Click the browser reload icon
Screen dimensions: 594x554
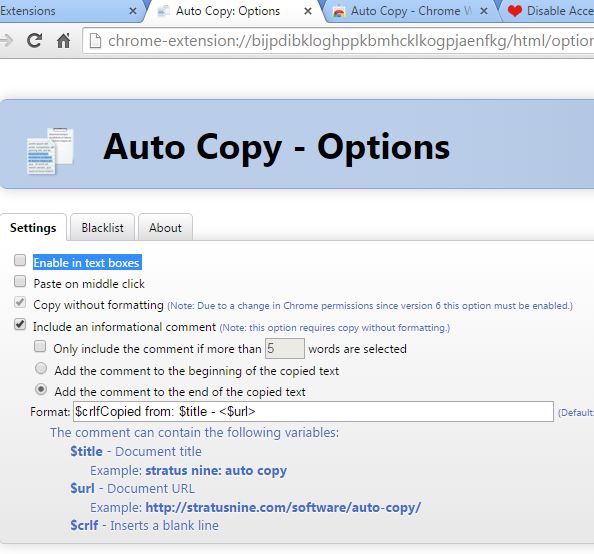click(34, 40)
